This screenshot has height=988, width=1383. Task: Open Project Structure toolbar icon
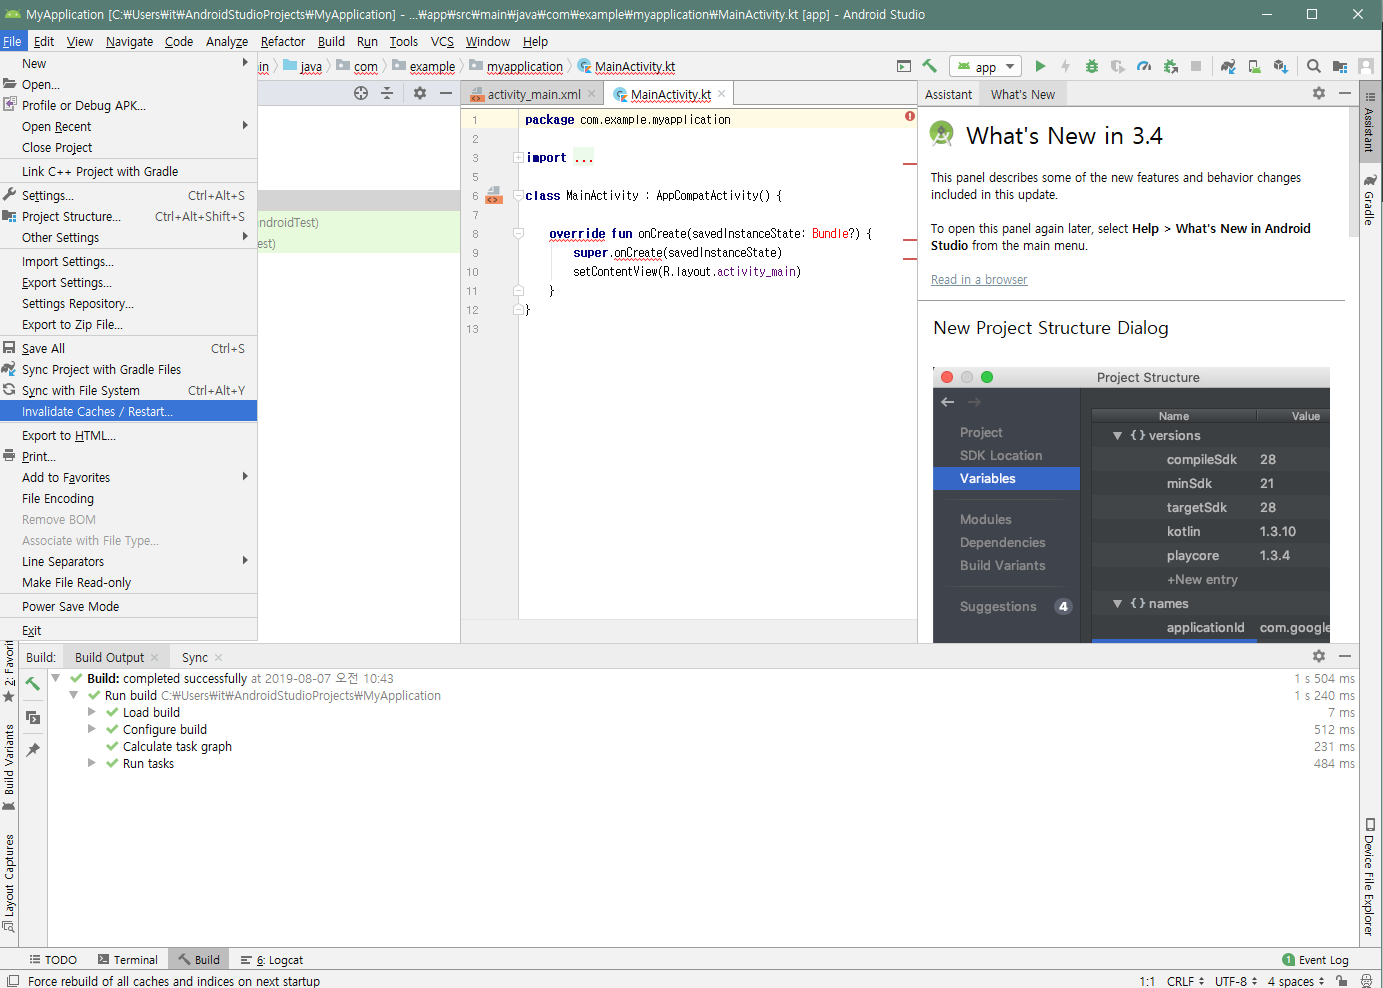tap(1340, 66)
